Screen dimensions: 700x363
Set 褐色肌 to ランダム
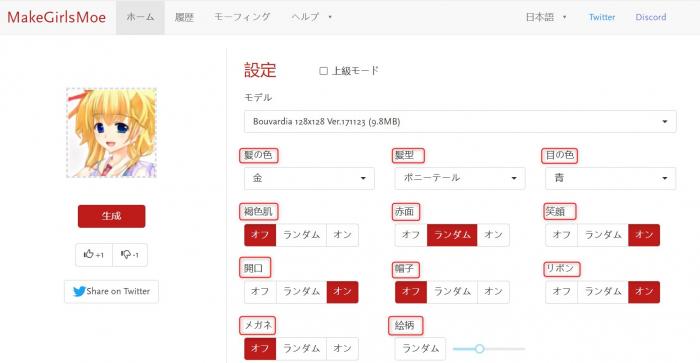coord(301,235)
